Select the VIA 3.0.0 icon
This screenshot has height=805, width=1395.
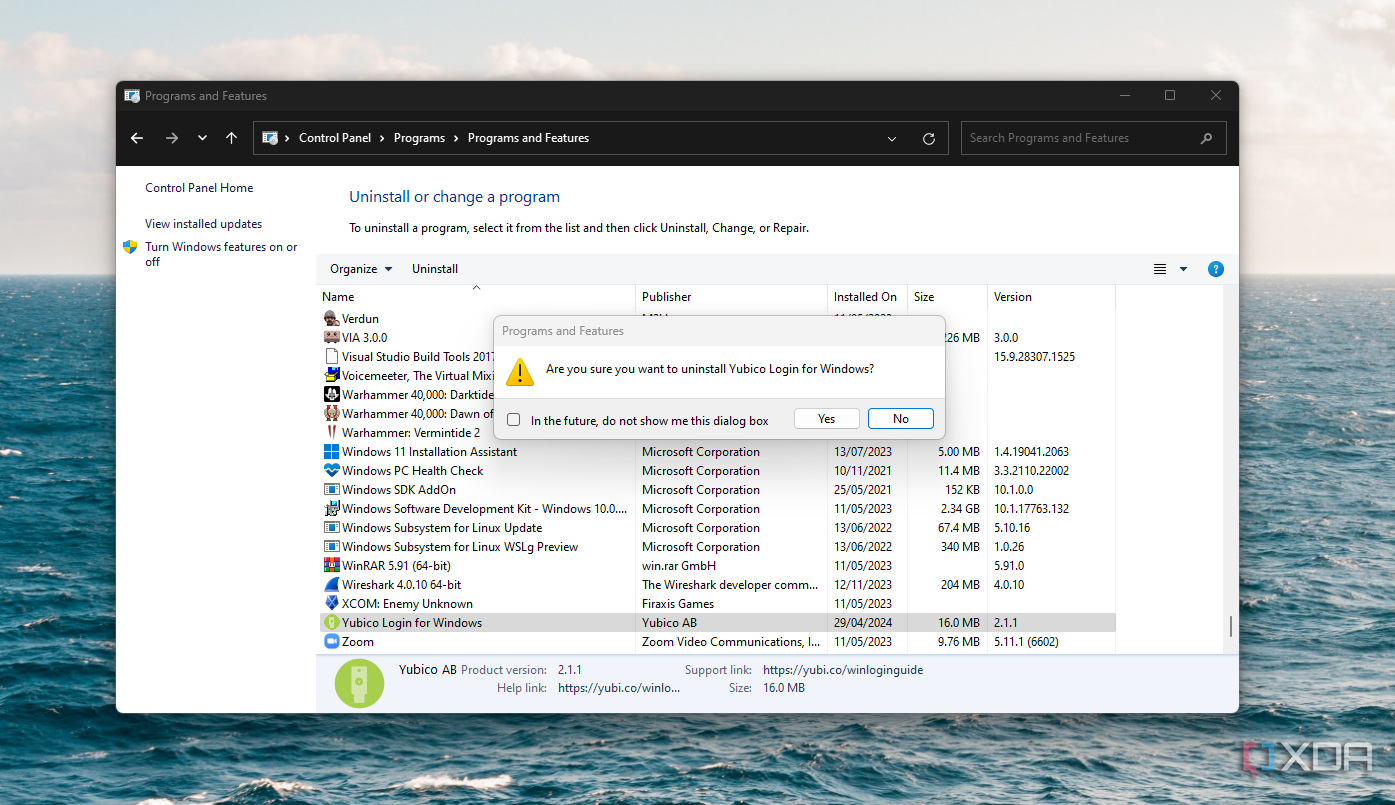[332, 338]
